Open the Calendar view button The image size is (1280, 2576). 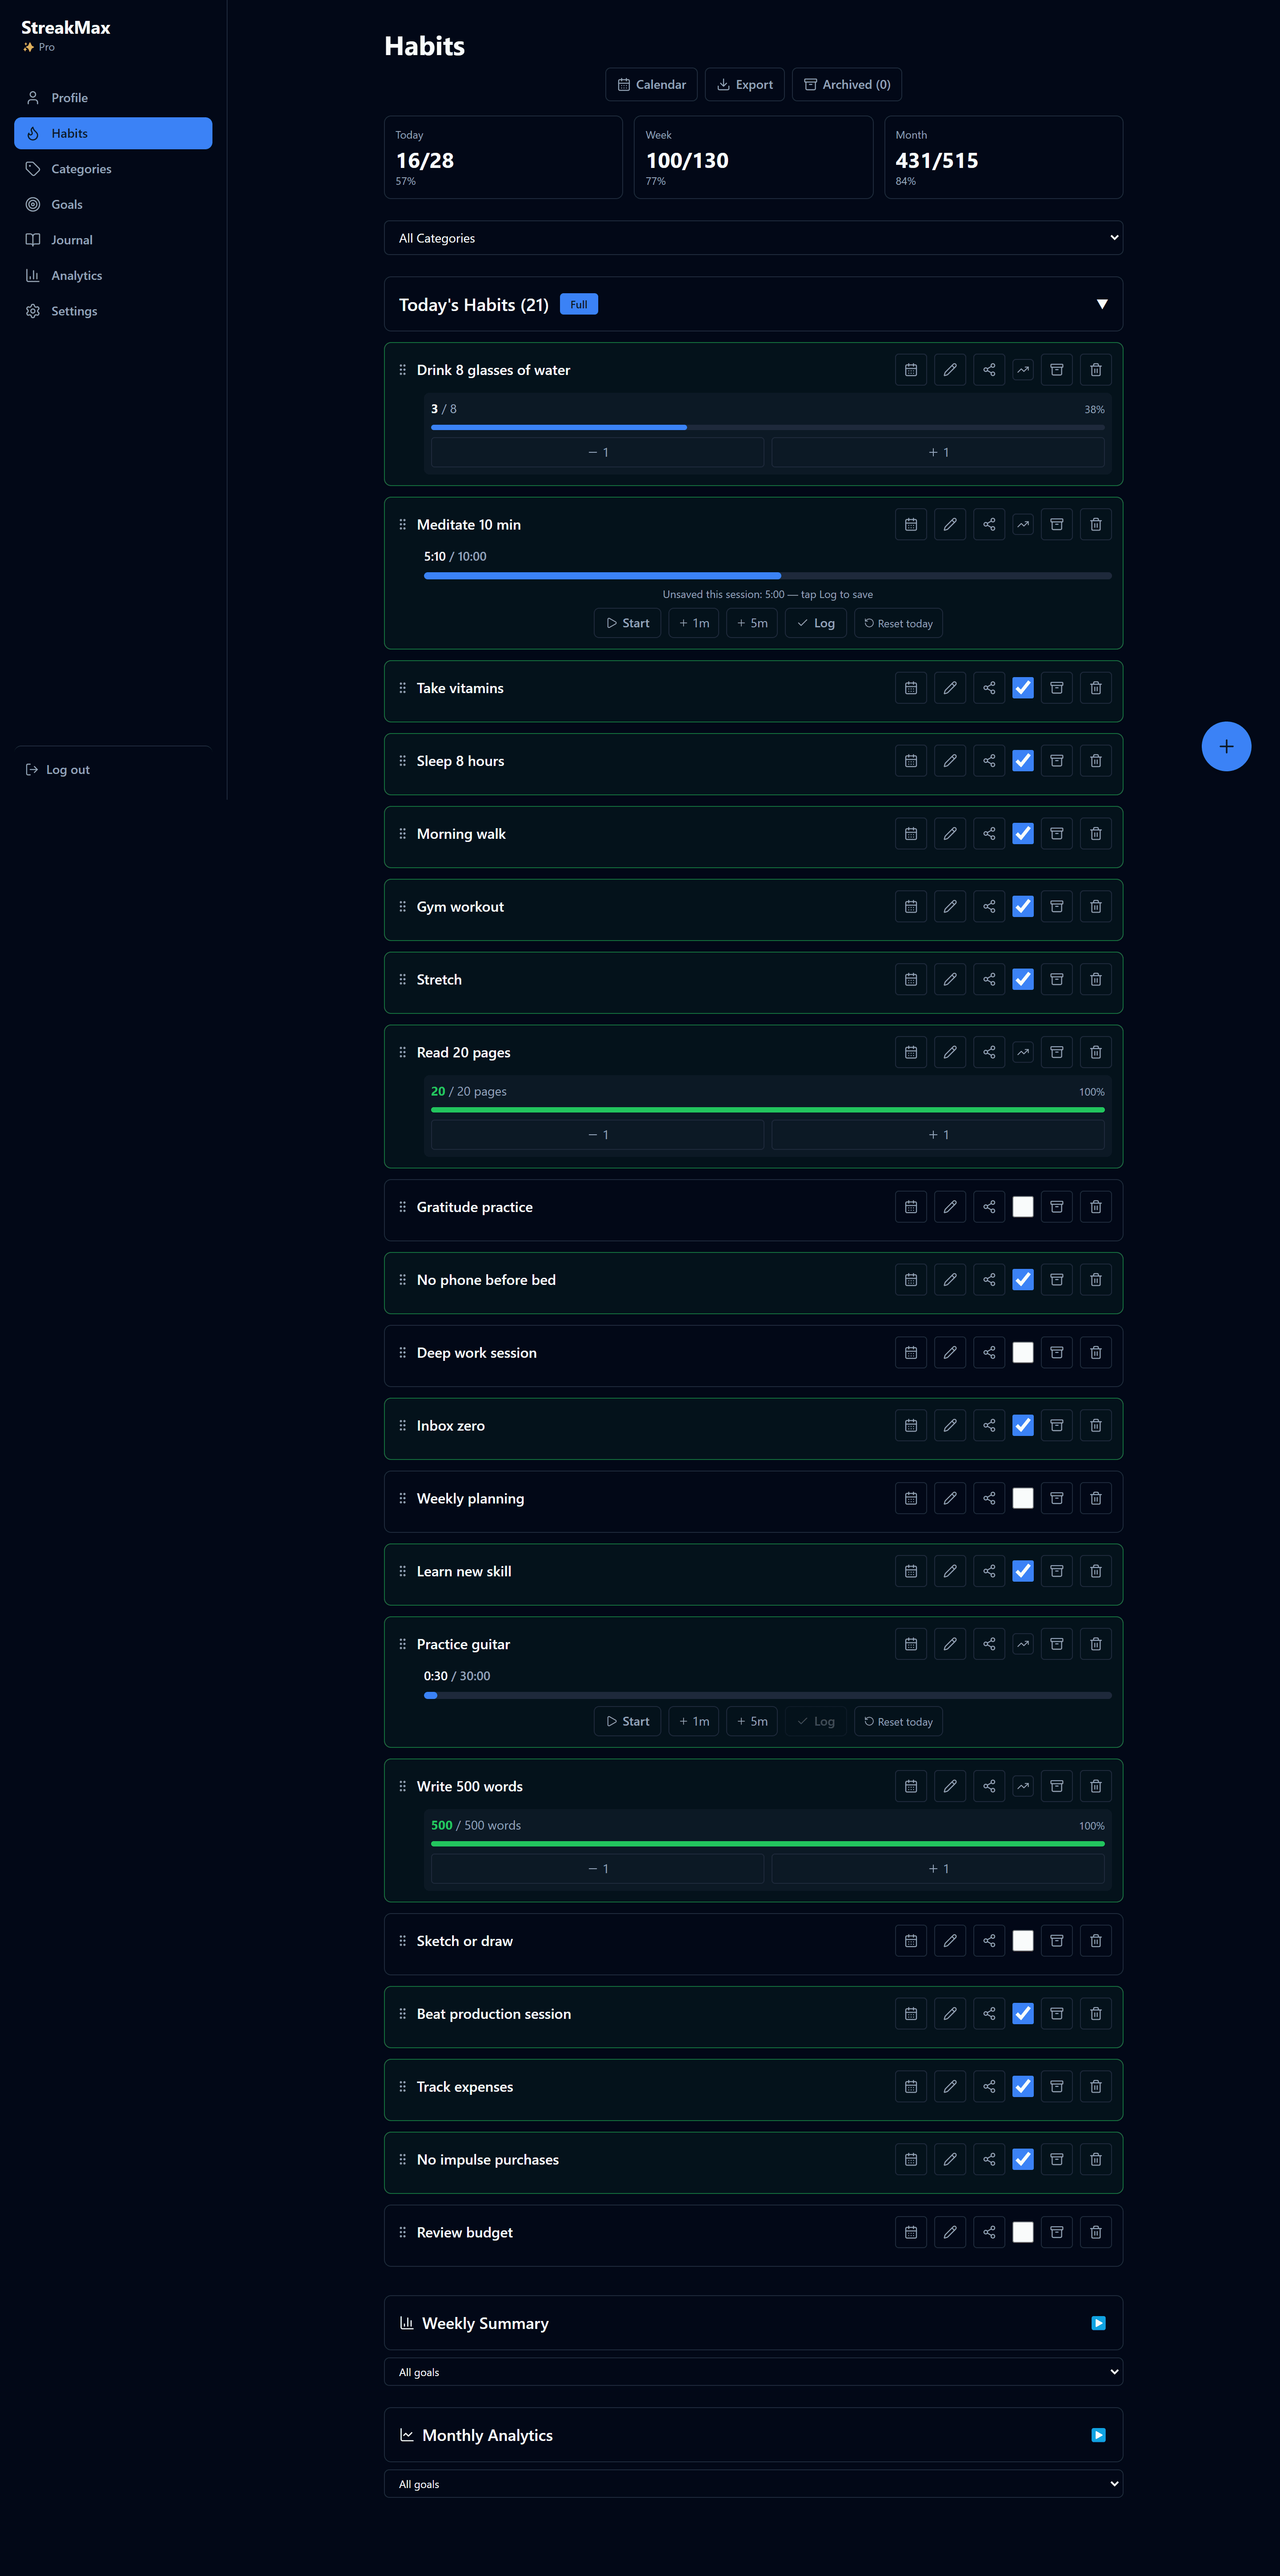(x=651, y=85)
